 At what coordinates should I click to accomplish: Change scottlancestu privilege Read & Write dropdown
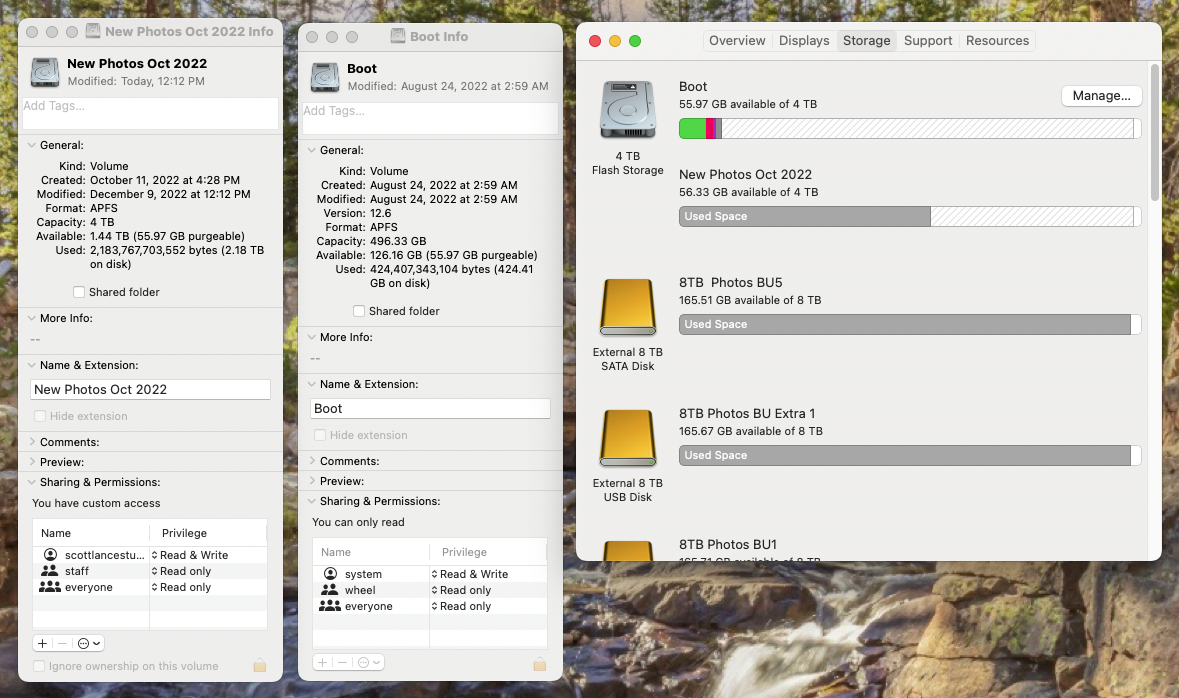(189, 554)
